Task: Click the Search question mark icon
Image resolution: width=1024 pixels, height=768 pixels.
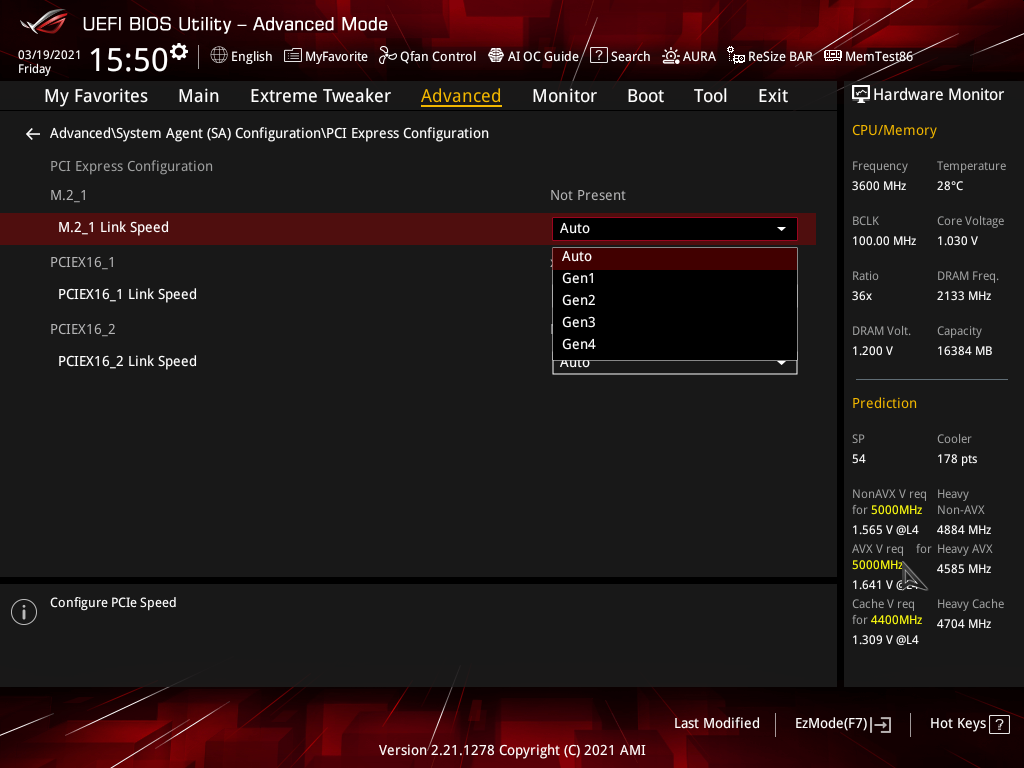Action: coord(598,56)
